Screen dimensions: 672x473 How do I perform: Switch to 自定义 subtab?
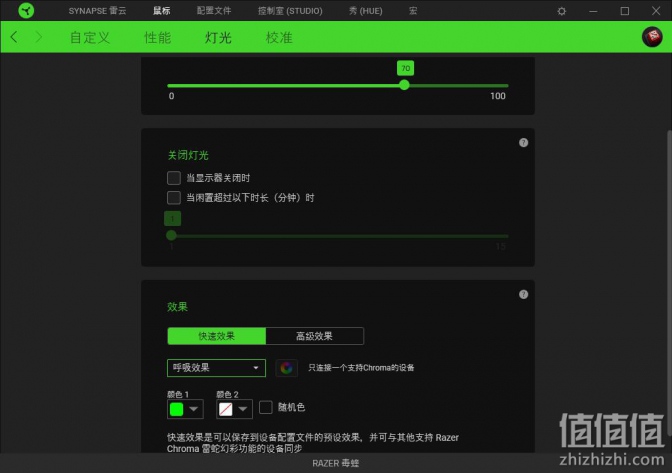(90, 37)
